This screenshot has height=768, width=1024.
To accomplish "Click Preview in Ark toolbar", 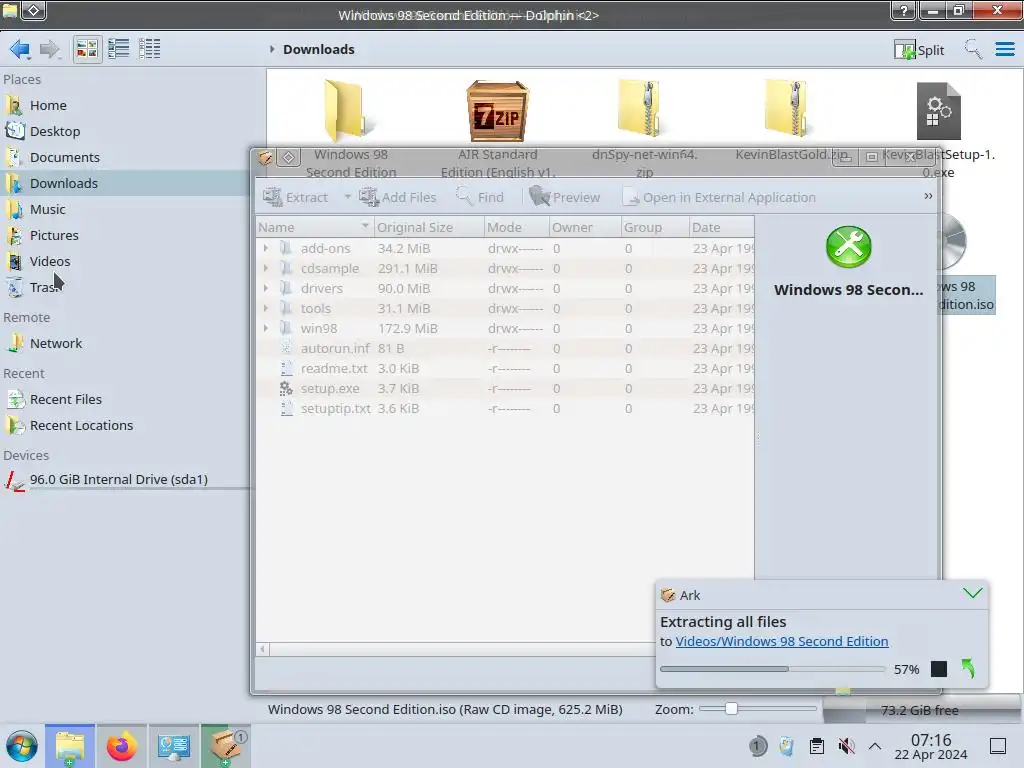I will 564,197.
